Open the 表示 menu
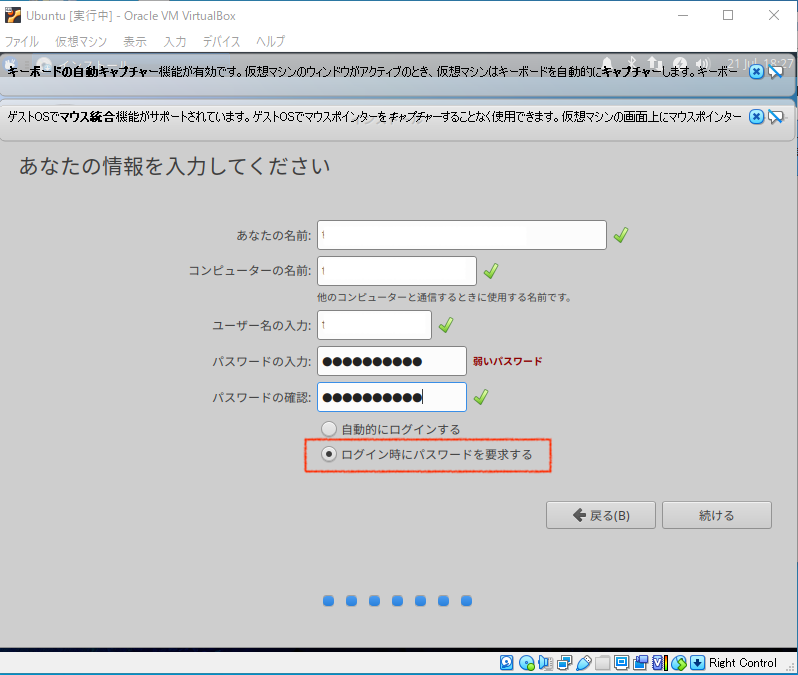 click(135, 41)
